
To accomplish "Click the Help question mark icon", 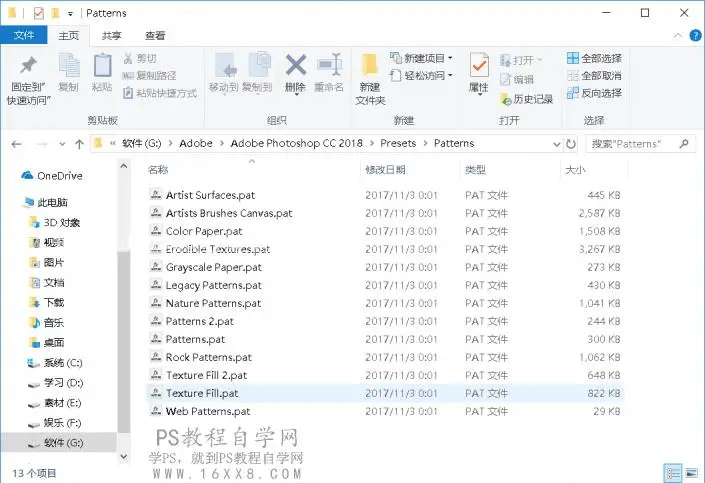I will [695, 36].
